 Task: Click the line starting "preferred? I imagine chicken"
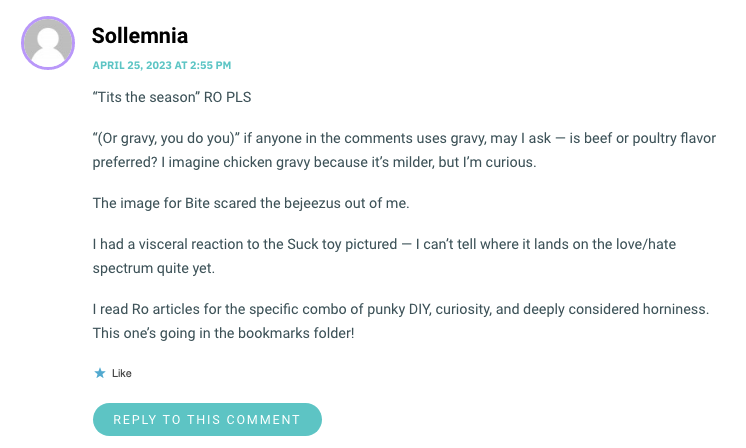click(314, 162)
